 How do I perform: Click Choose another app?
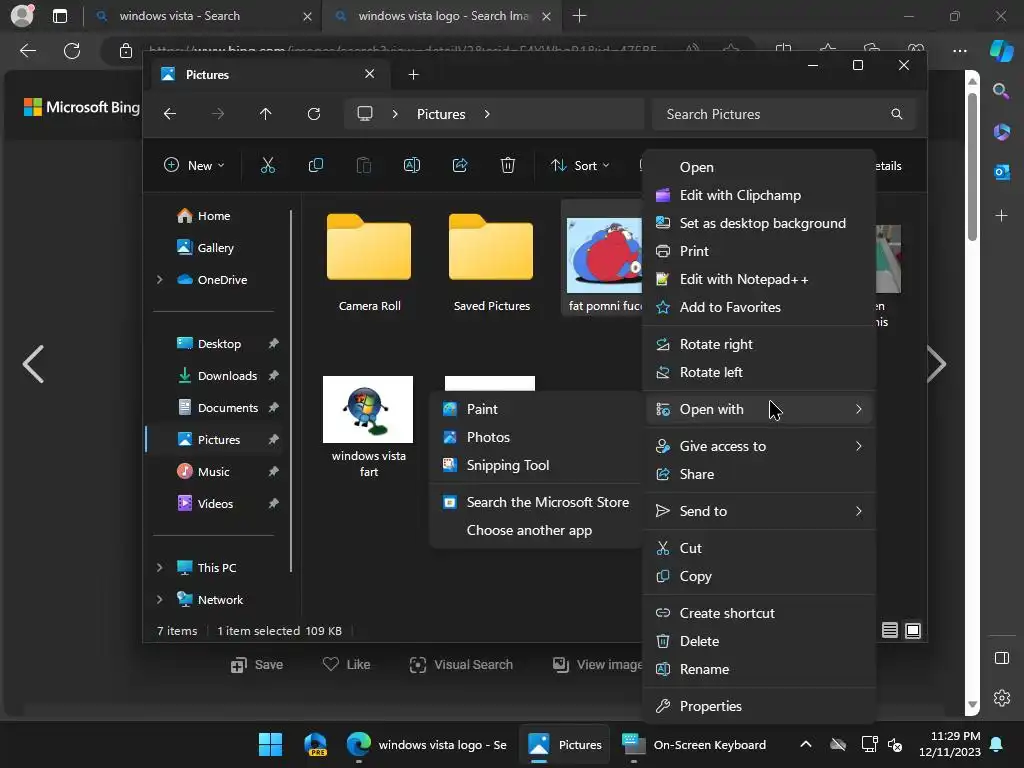[x=536, y=530]
